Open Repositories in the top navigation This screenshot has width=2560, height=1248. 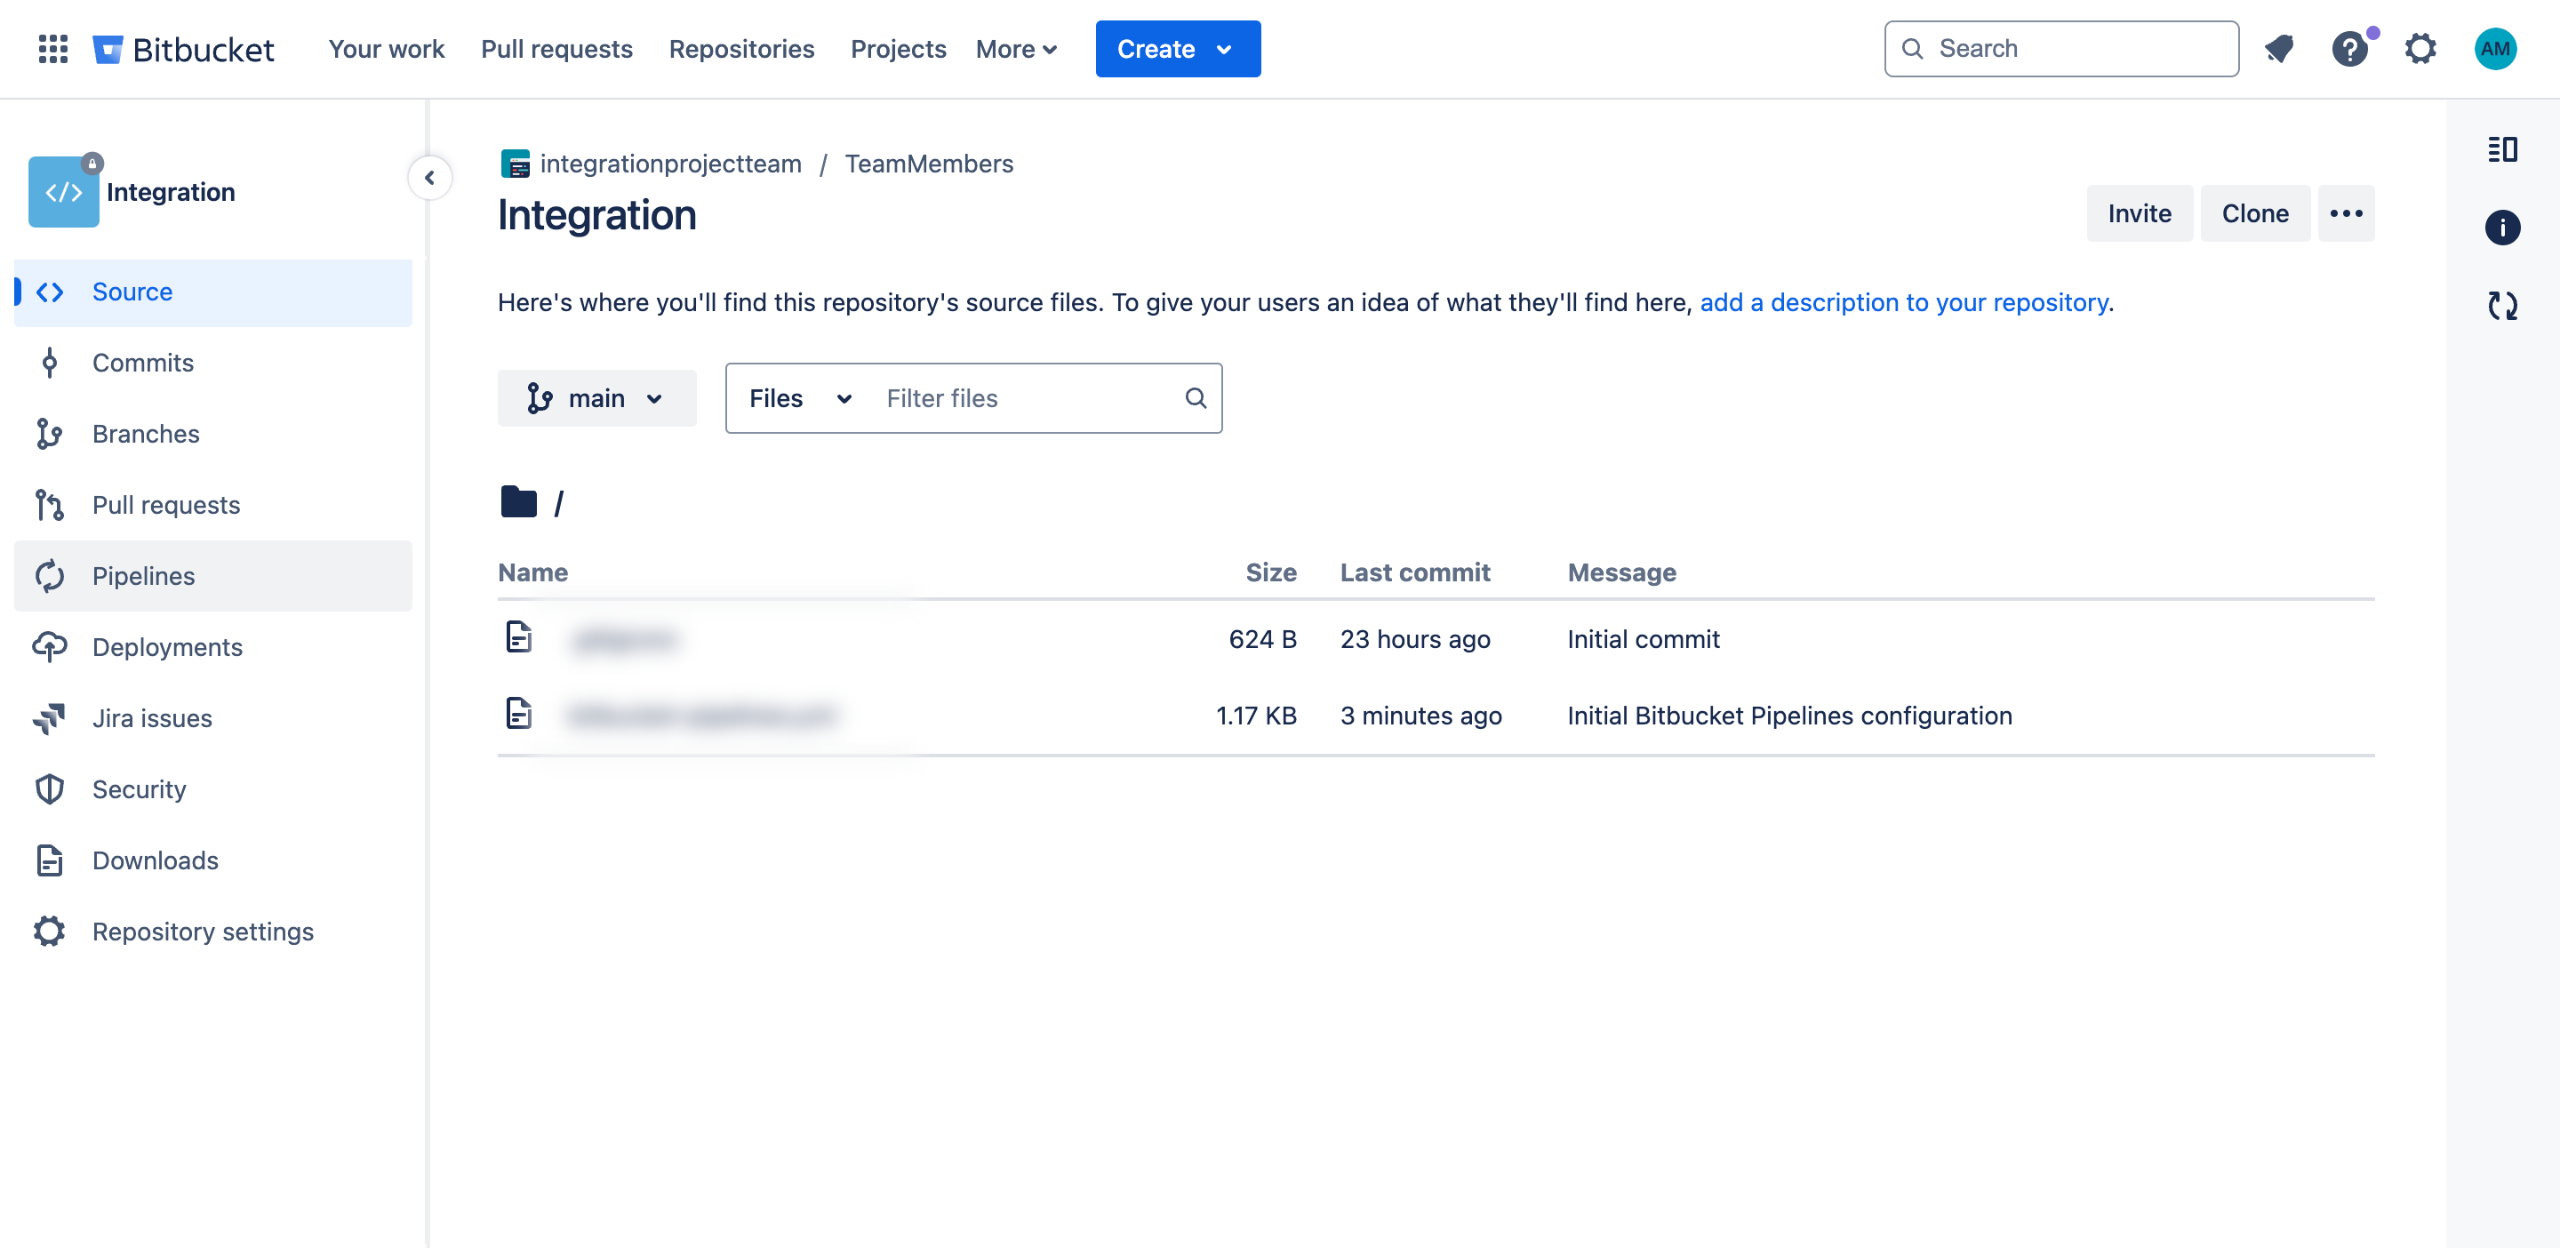pyautogui.click(x=741, y=48)
